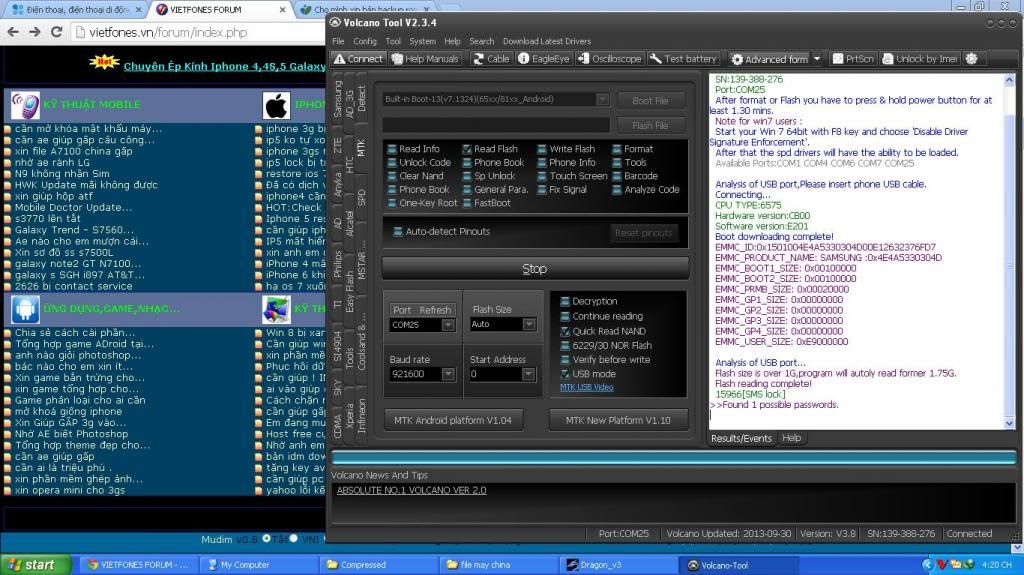This screenshot has height=575, width=1024.
Task: Reload the vietfones forum page
Action: tap(56, 32)
